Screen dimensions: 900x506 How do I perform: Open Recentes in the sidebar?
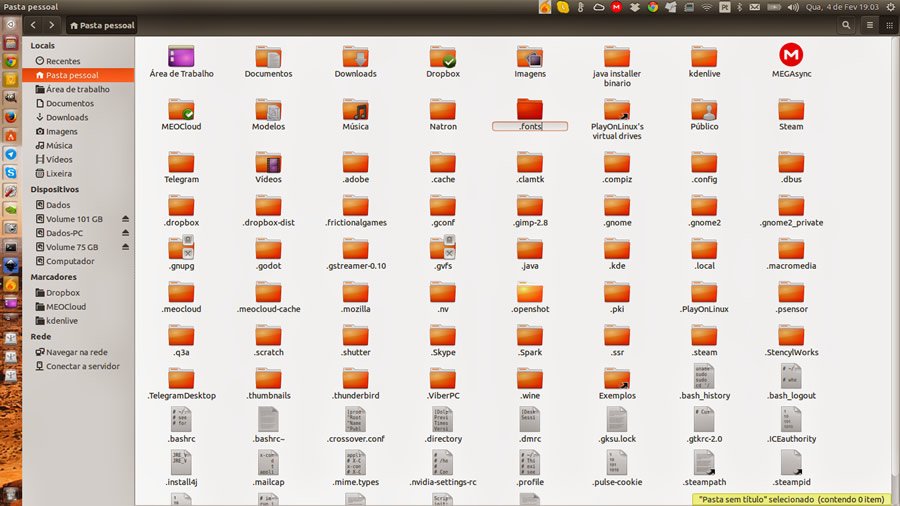click(x=62, y=61)
